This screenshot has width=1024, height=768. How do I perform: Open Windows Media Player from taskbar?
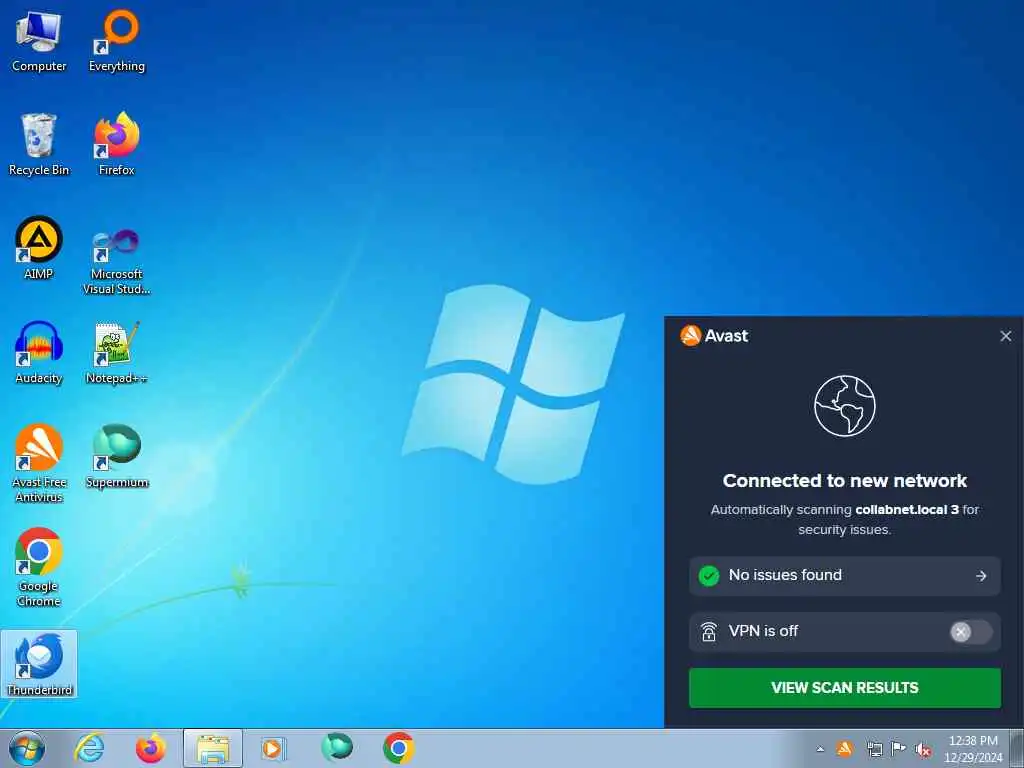(x=273, y=748)
